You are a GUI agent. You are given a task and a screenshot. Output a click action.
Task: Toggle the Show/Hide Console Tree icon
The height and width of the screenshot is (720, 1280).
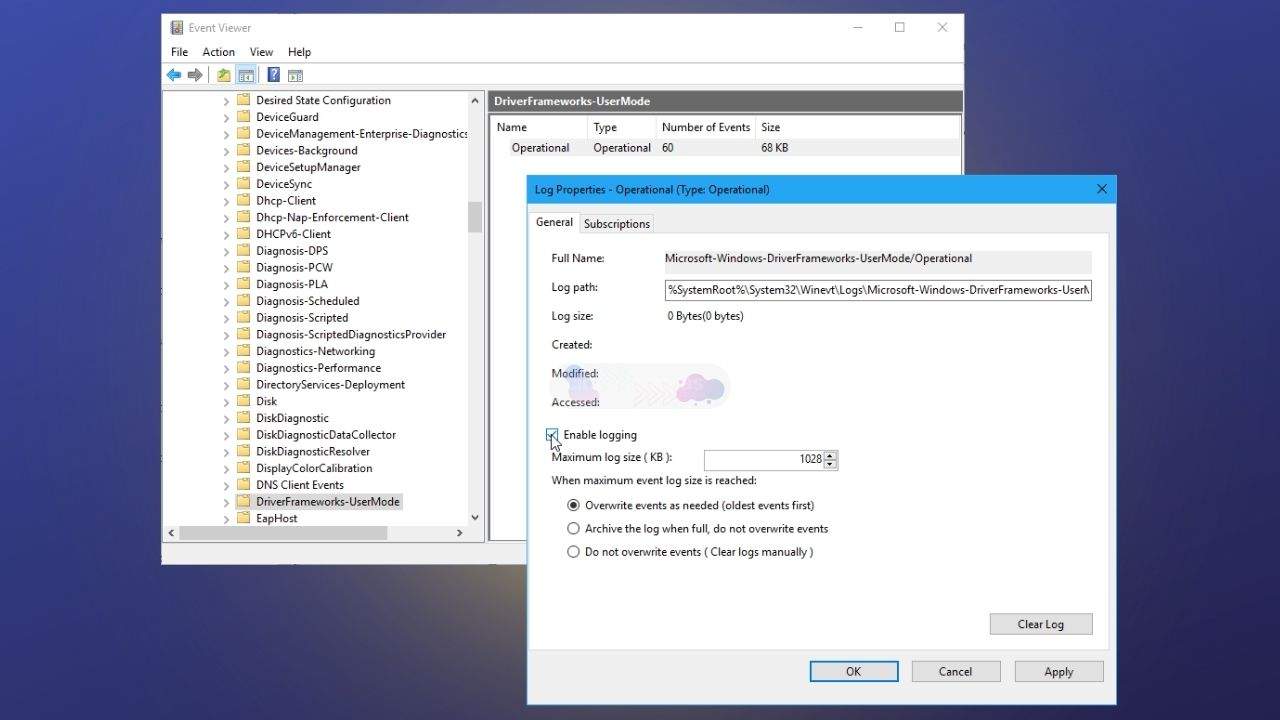245,75
